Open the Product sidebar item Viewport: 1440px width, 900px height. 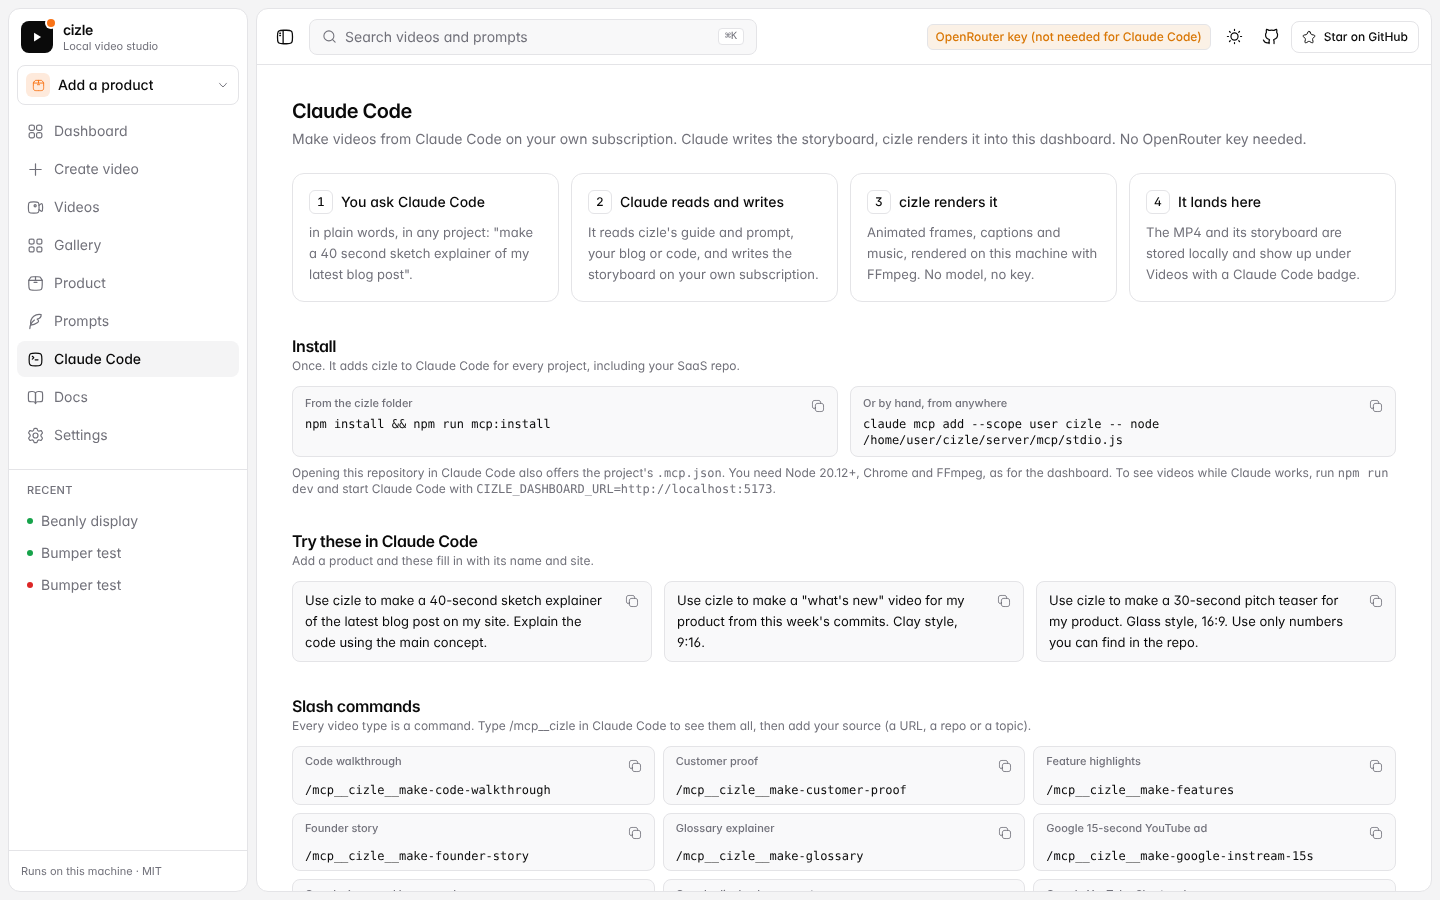(128, 283)
